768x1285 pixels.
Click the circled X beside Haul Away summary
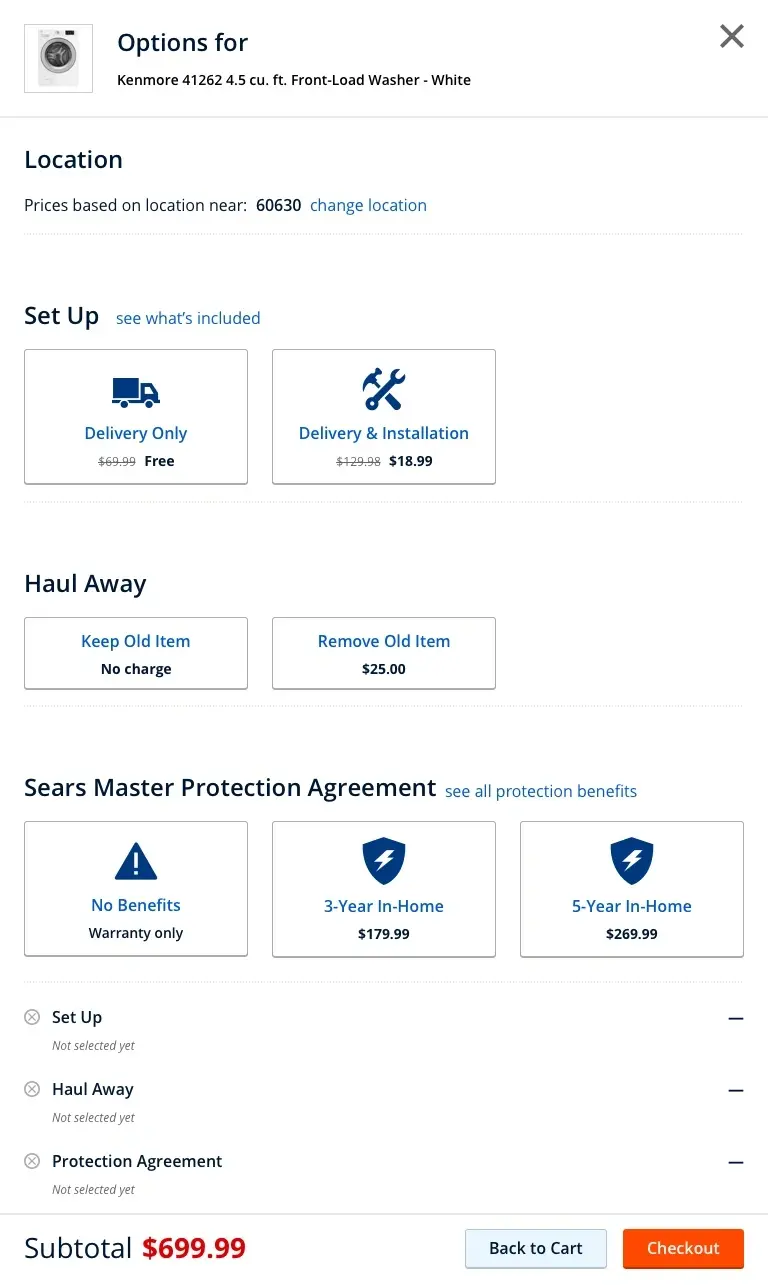(32, 1089)
